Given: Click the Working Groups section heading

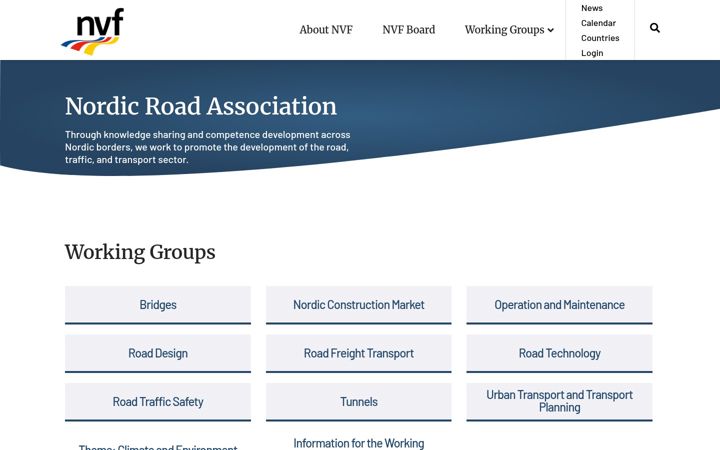Looking at the screenshot, I should tap(140, 253).
